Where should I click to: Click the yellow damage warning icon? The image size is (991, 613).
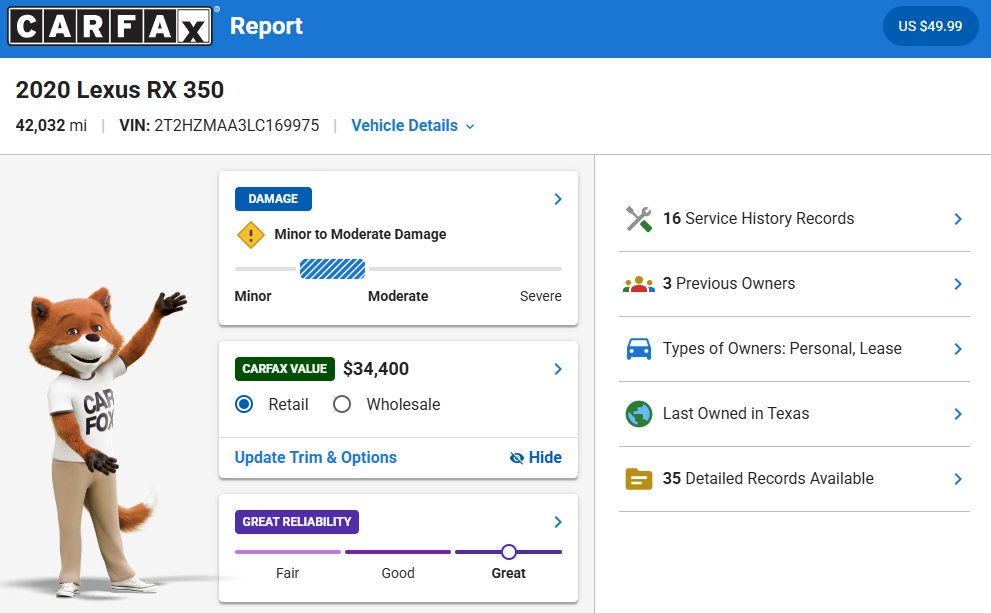coord(251,235)
